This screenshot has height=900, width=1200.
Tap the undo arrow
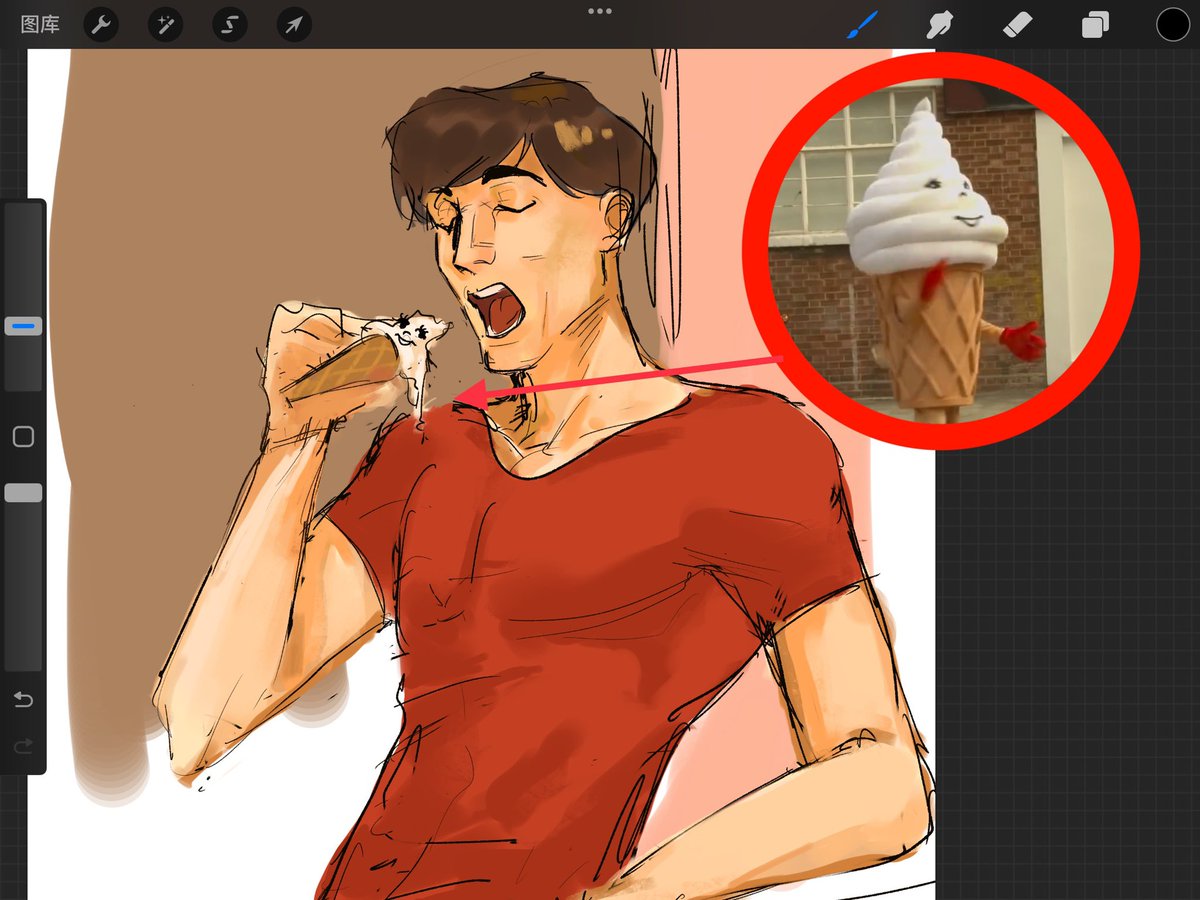point(24,700)
